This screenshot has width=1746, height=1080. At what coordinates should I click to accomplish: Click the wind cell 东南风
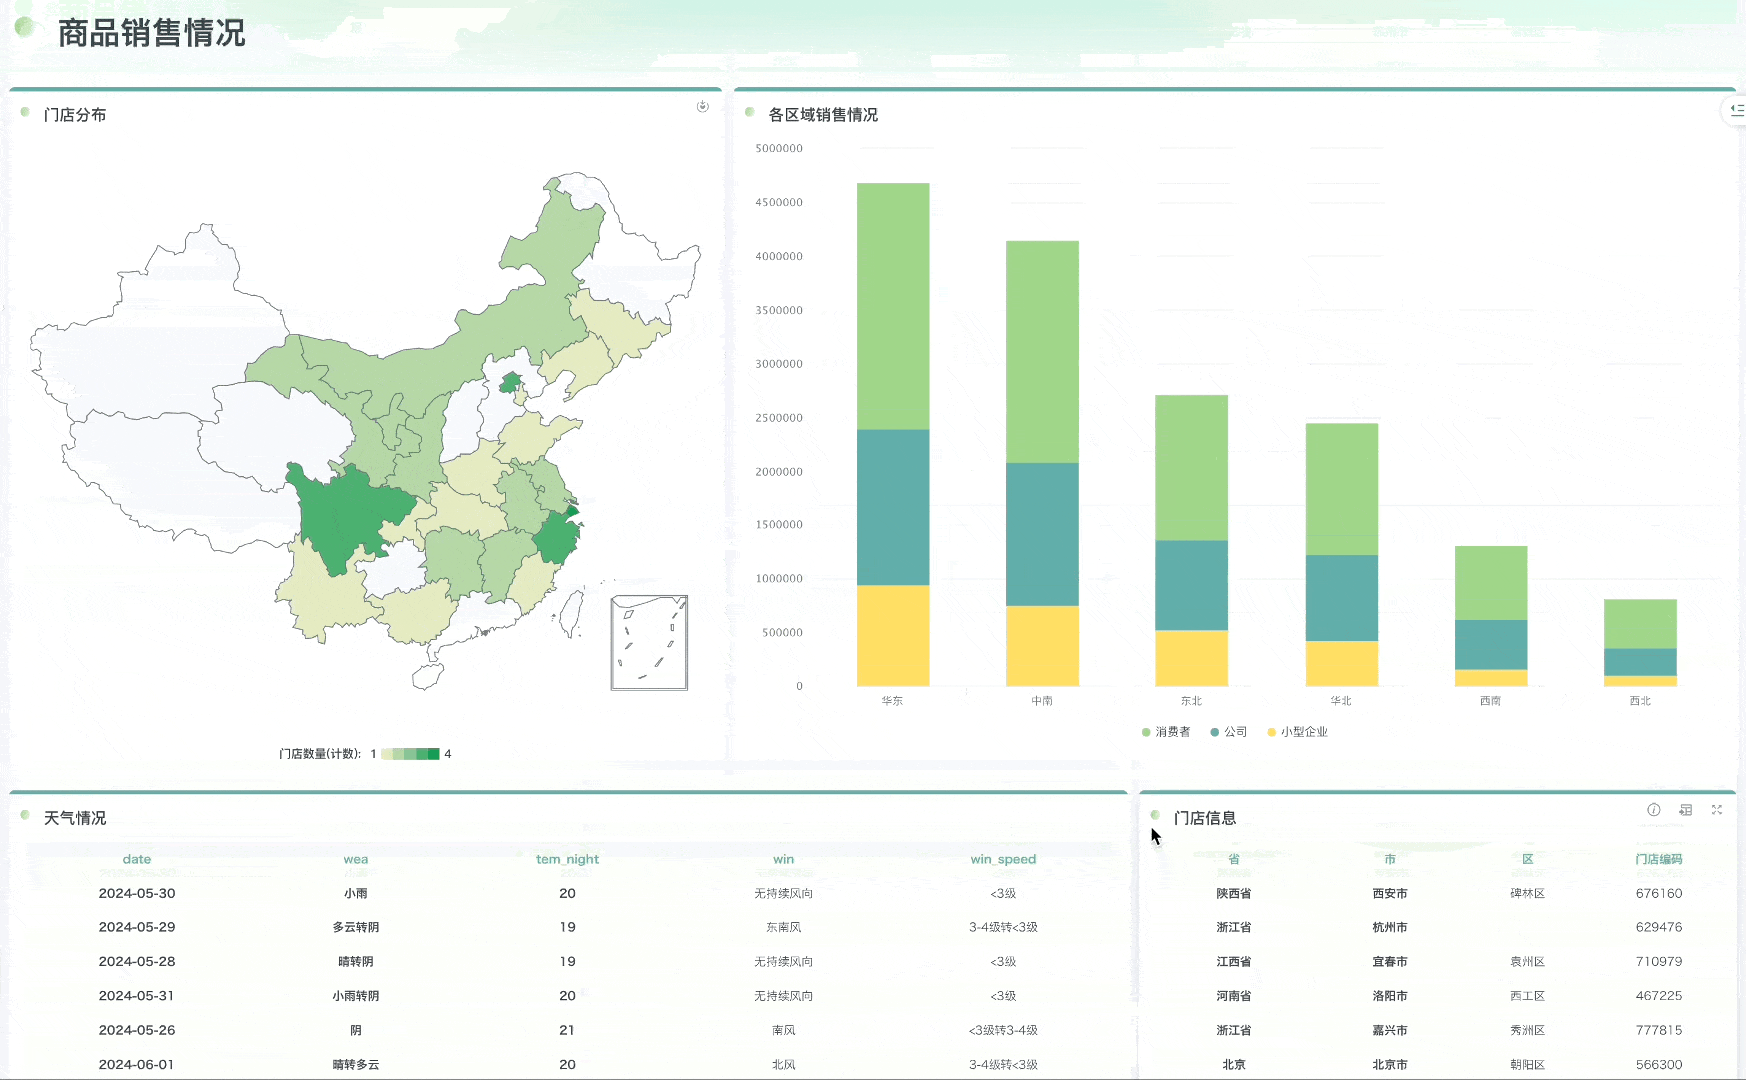tap(784, 927)
